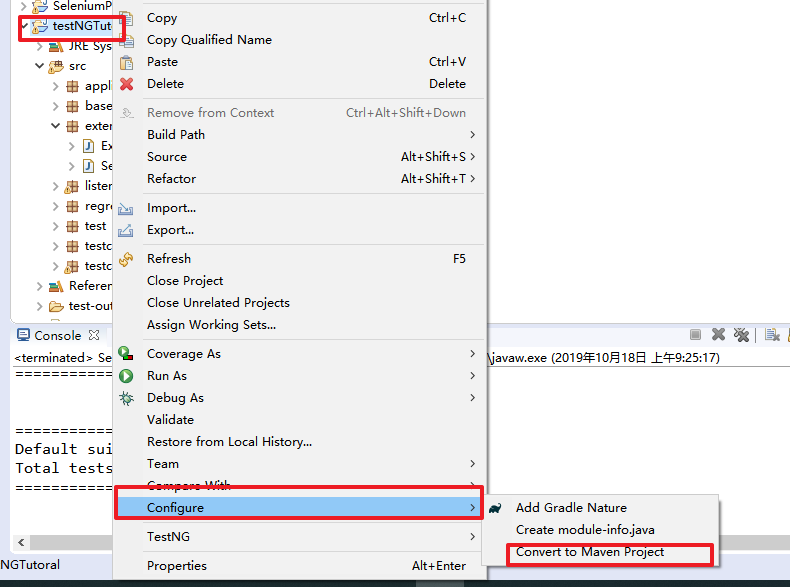Collapse the testNGTutoral project node
The height and width of the screenshot is (587, 790).
(24, 26)
